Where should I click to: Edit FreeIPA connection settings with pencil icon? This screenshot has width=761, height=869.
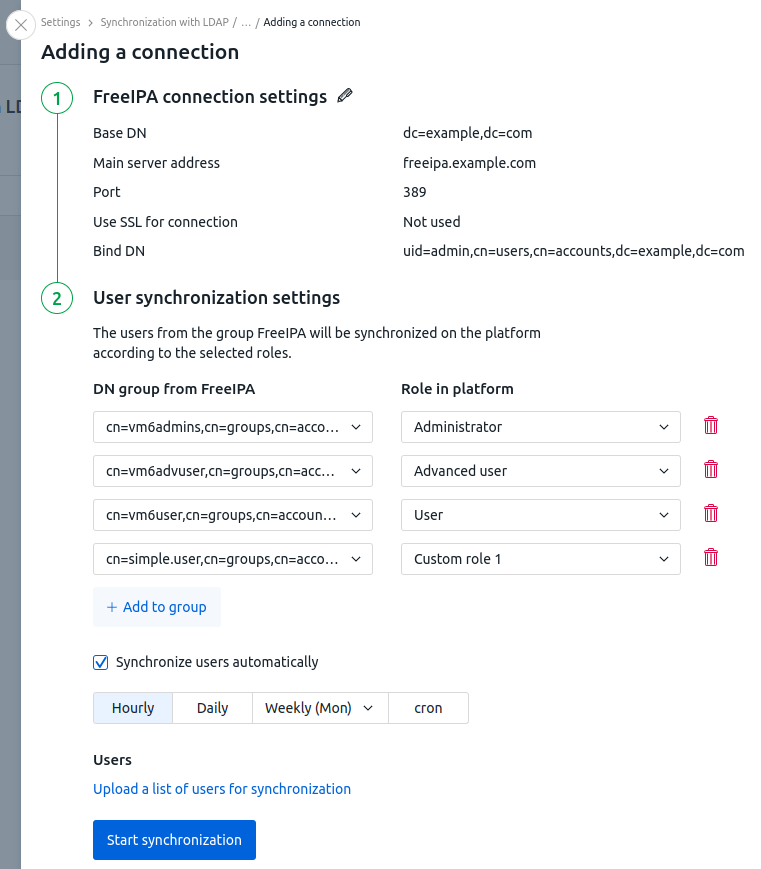[x=345, y=96]
